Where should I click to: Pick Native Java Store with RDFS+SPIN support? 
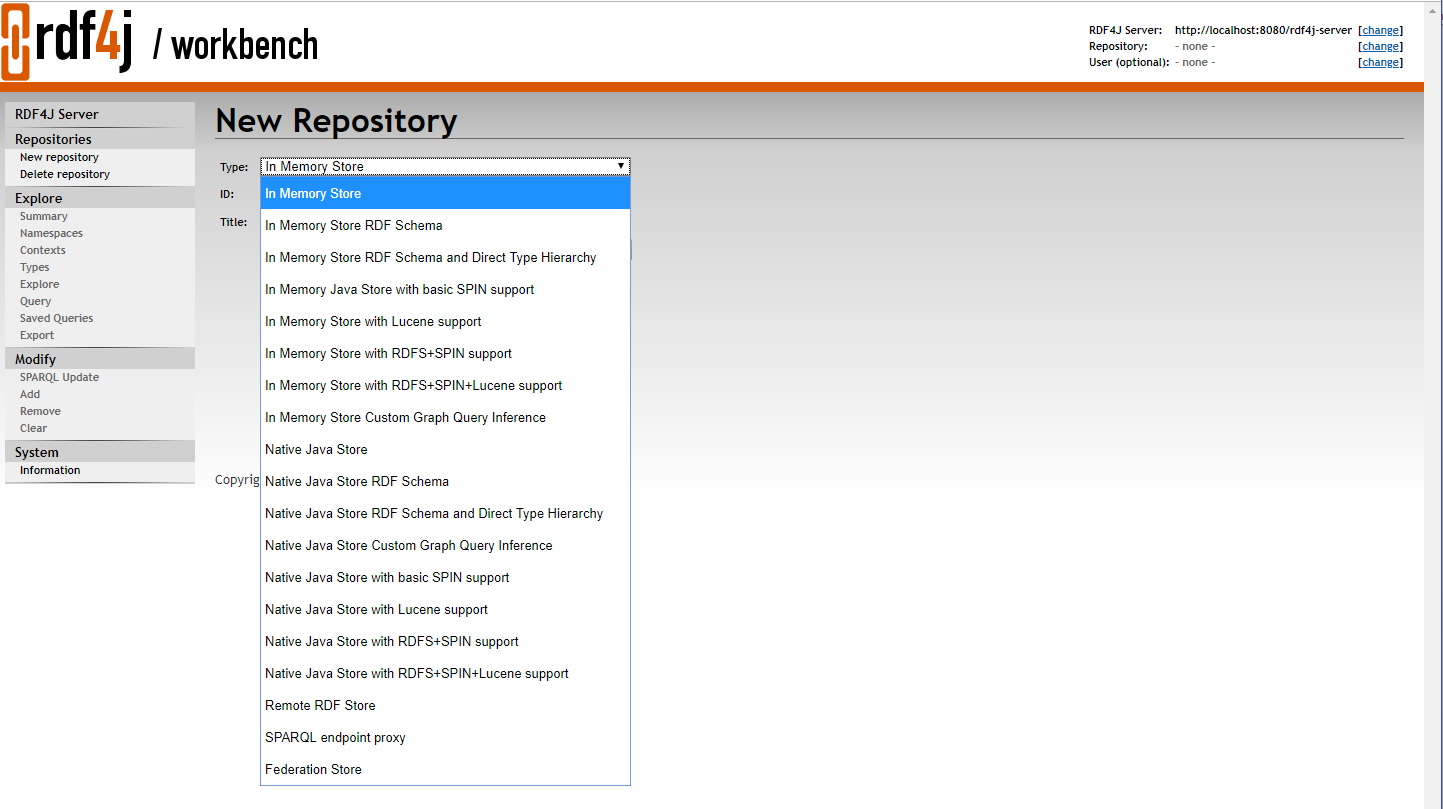pos(445,641)
